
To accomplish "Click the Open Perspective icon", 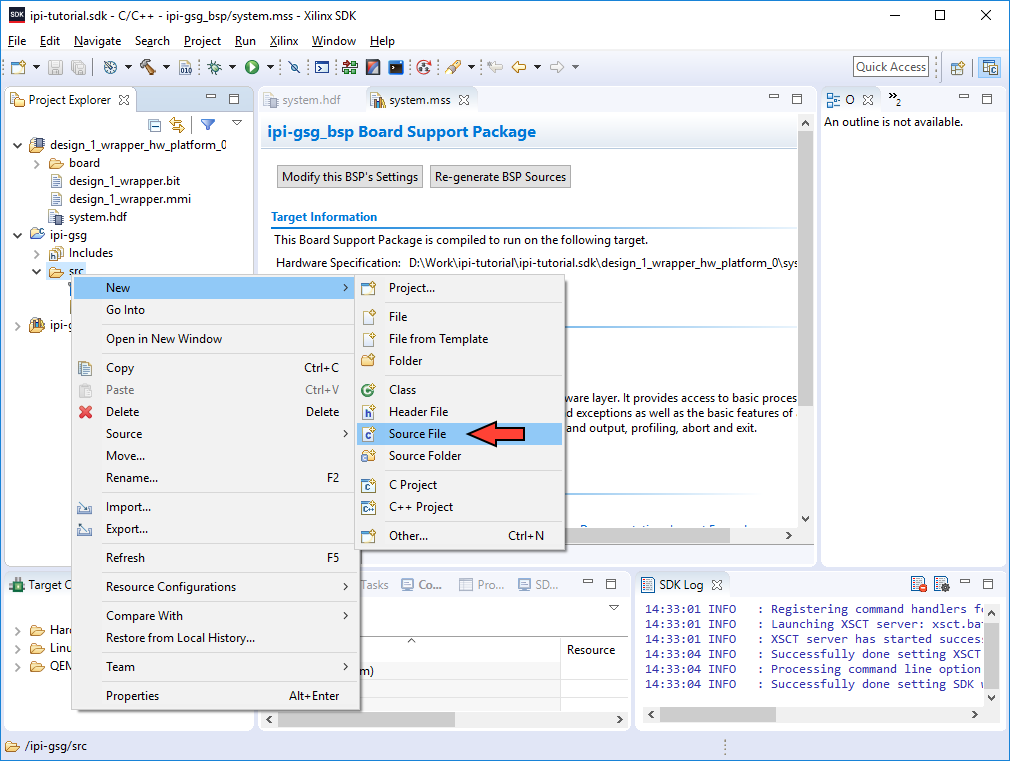I will [958, 67].
